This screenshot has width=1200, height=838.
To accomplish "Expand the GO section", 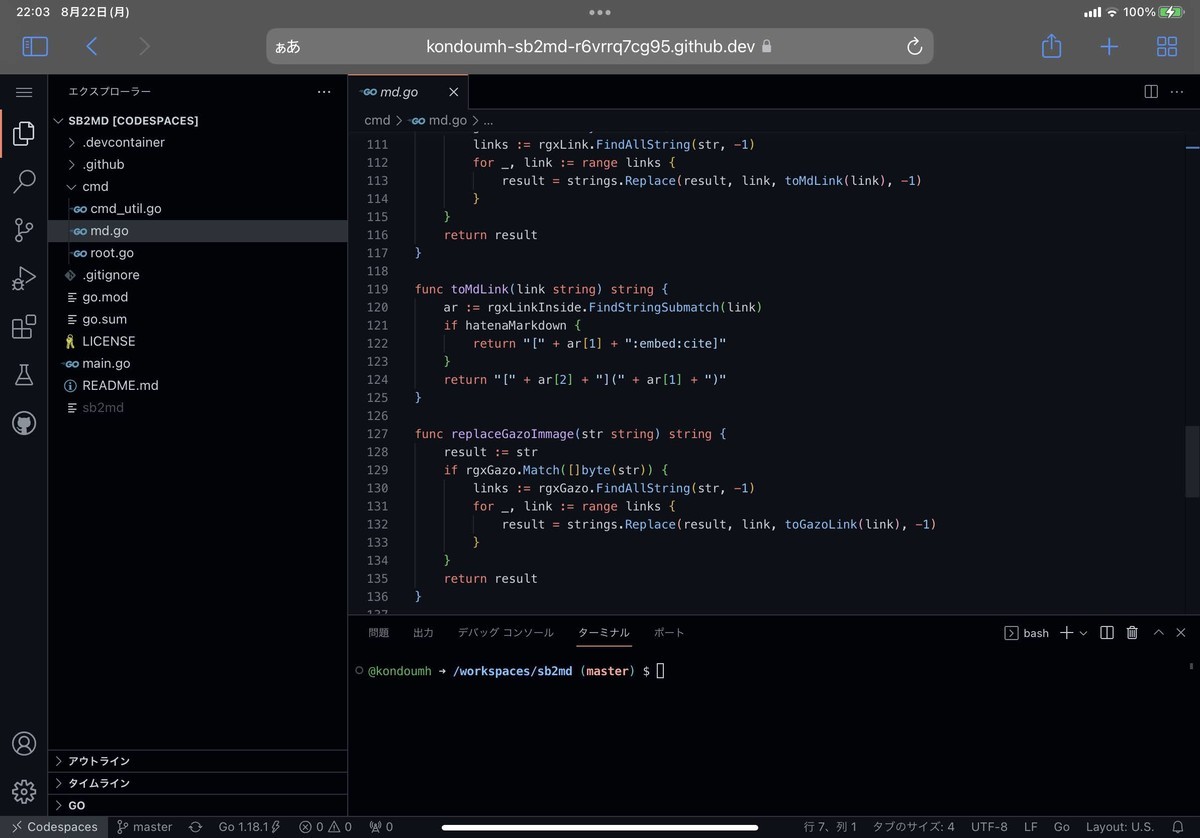I will tap(198, 805).
